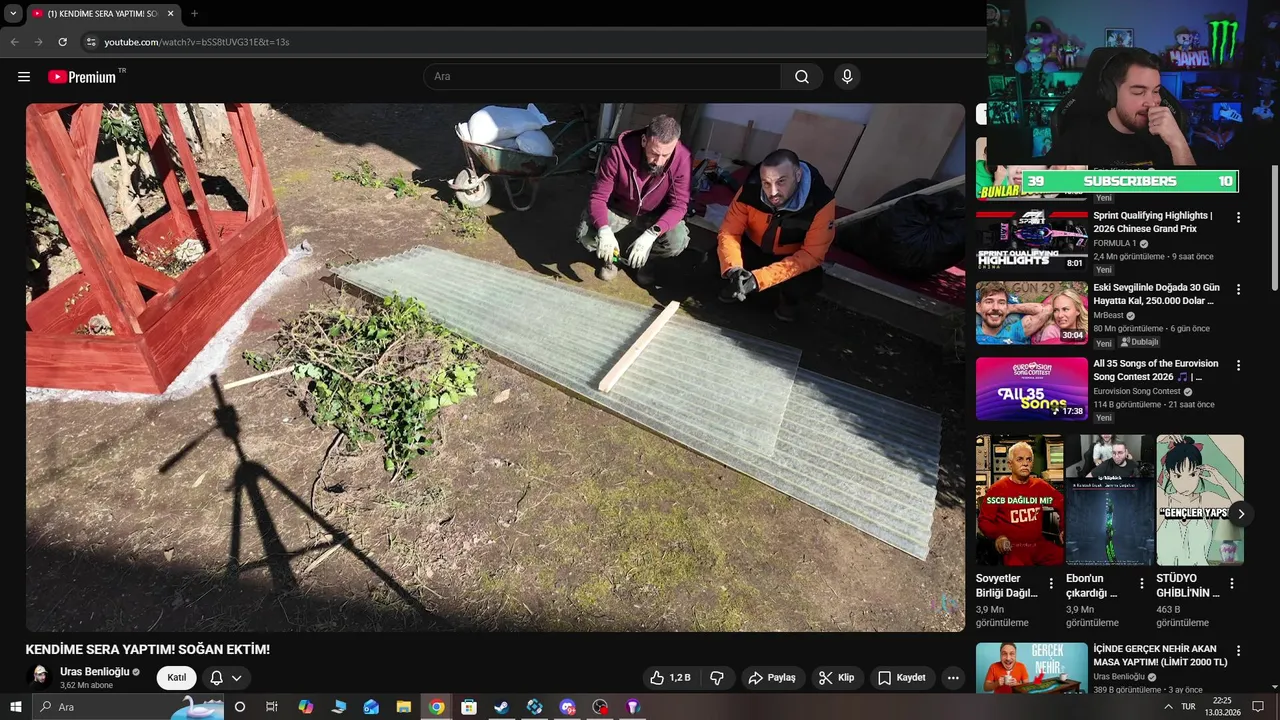1280x720 pixels.
Task: Open Sprint Qualifying Highlights video thumbnail
Action: click(x=1032, y=241)
